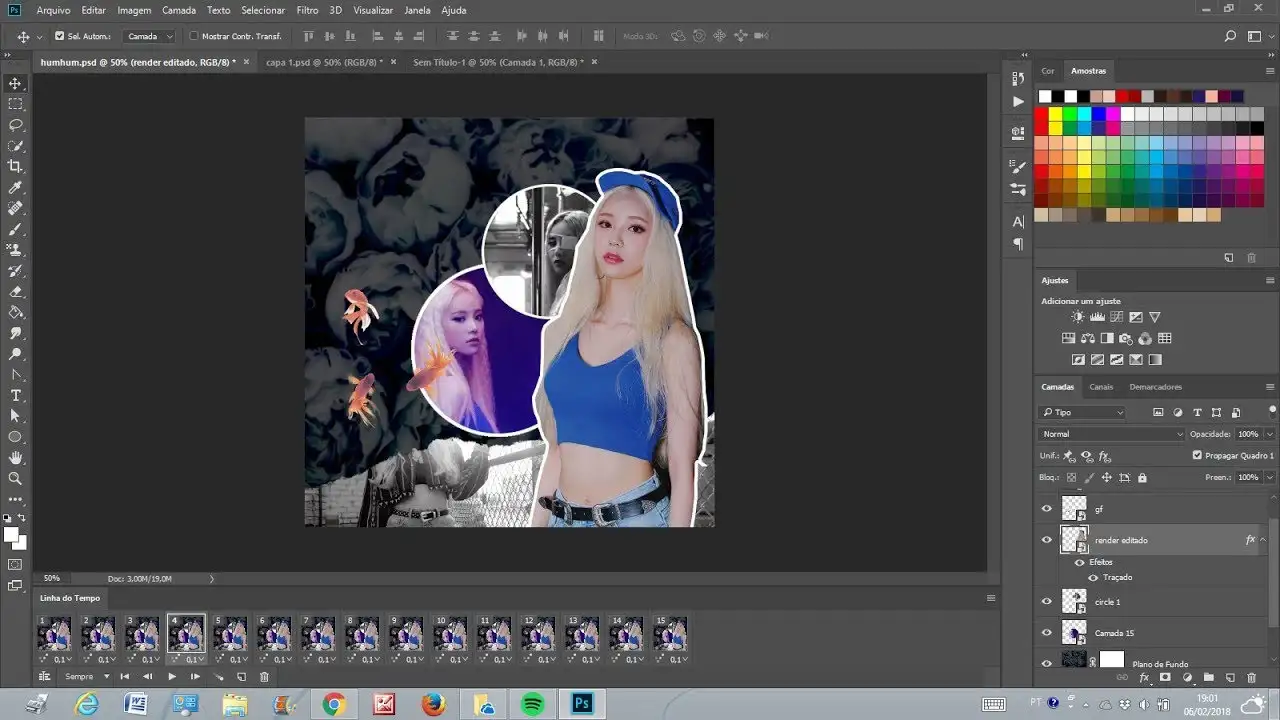Duplicate the selected frame in the timeline
This screenshot has width=1280, height=720.
pos(242,677)
